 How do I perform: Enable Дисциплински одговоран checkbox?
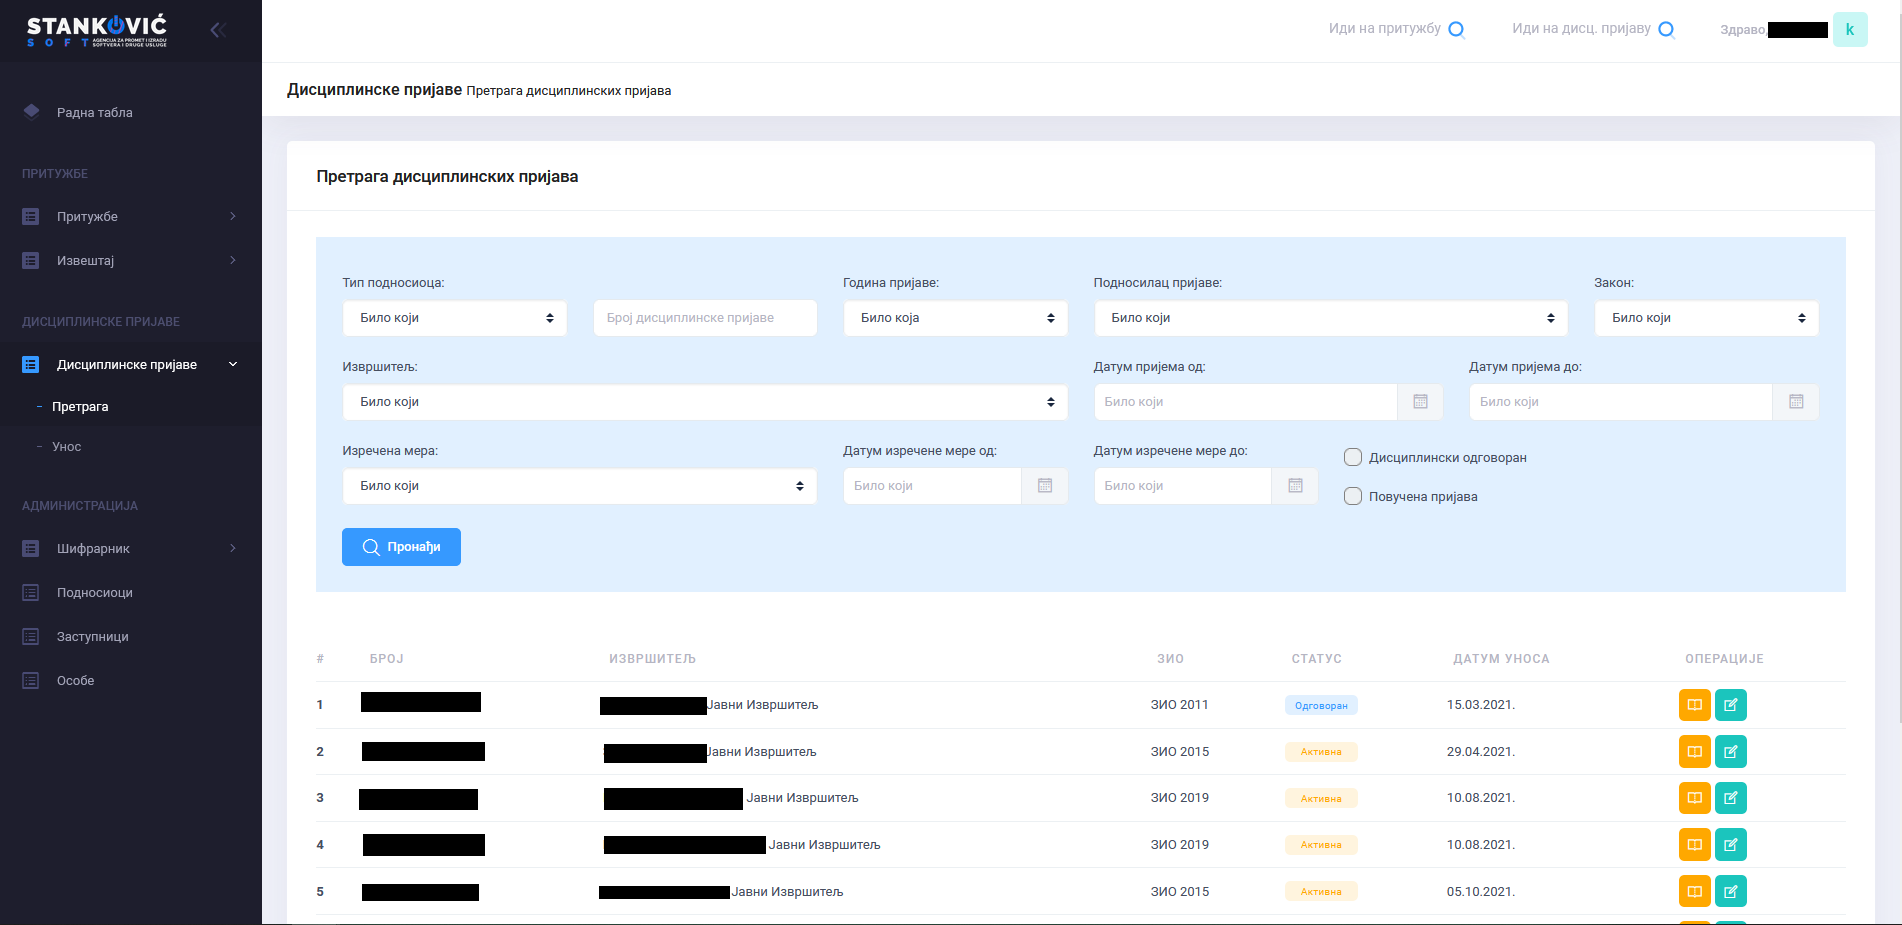[1353, 458]
